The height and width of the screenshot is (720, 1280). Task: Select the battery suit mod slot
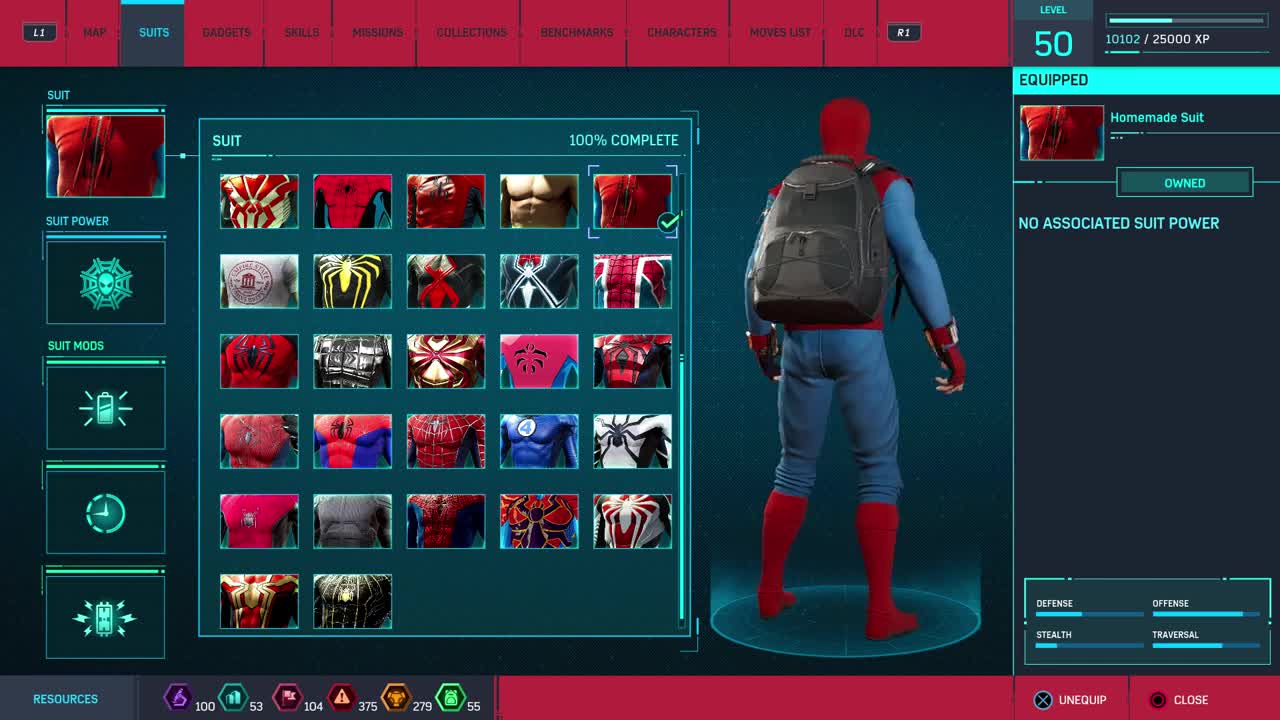pyautogui.click(x=105, y=408)
